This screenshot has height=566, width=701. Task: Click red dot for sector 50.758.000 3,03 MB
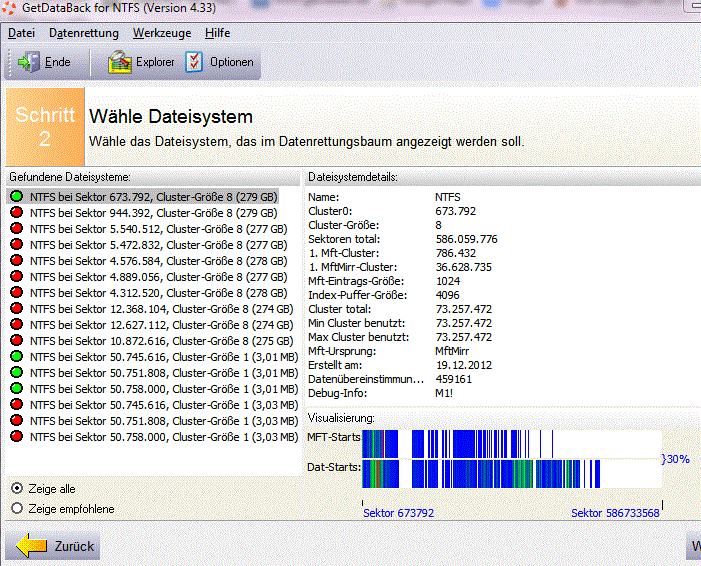point(16,437)
